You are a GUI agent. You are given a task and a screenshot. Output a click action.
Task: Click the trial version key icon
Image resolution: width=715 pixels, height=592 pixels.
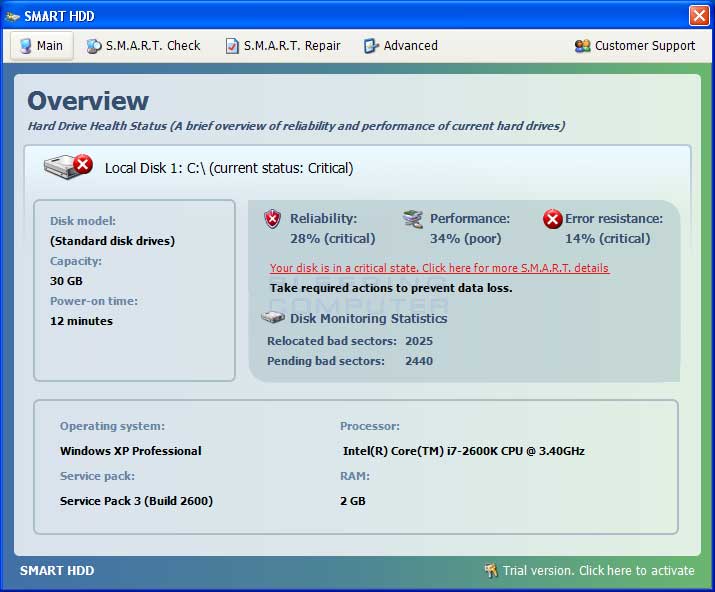[x=491, y=570]
